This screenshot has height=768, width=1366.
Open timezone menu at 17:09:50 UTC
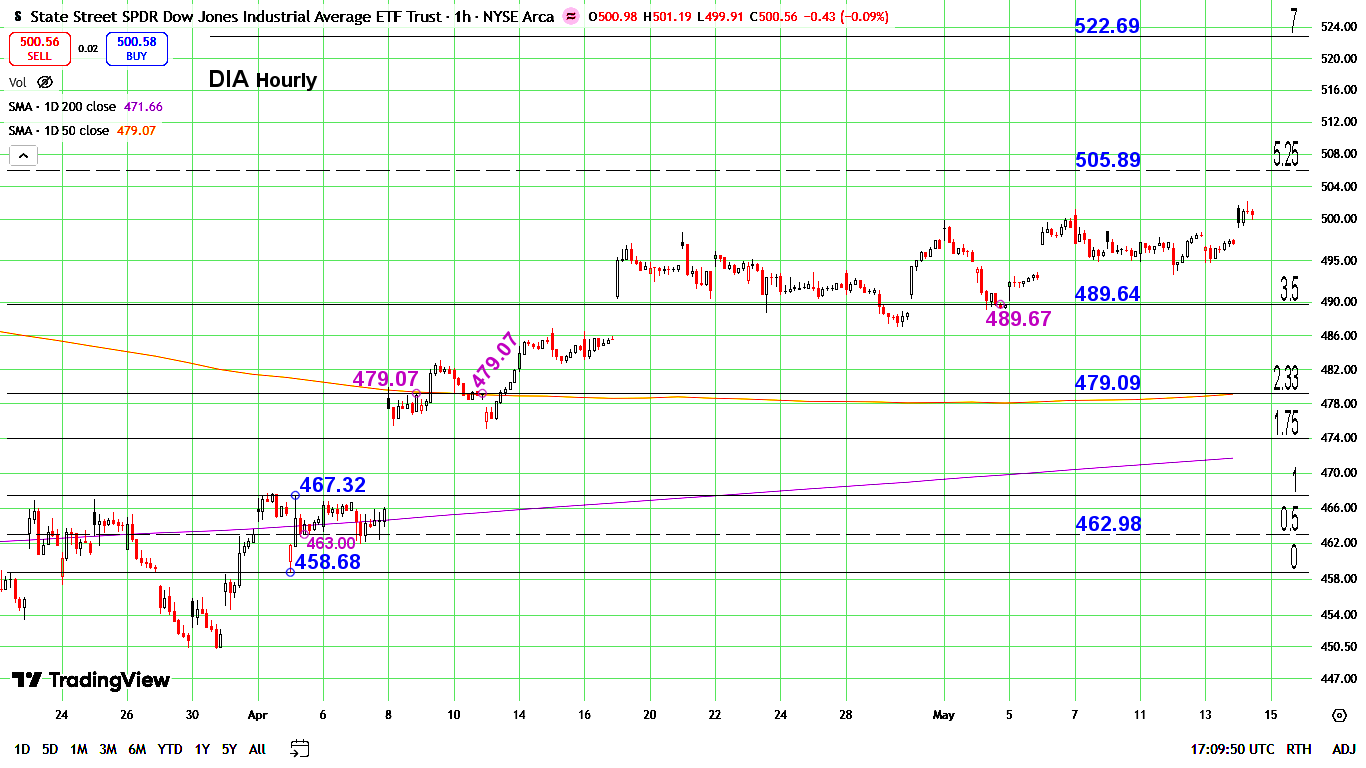[x=1232, y=749]
